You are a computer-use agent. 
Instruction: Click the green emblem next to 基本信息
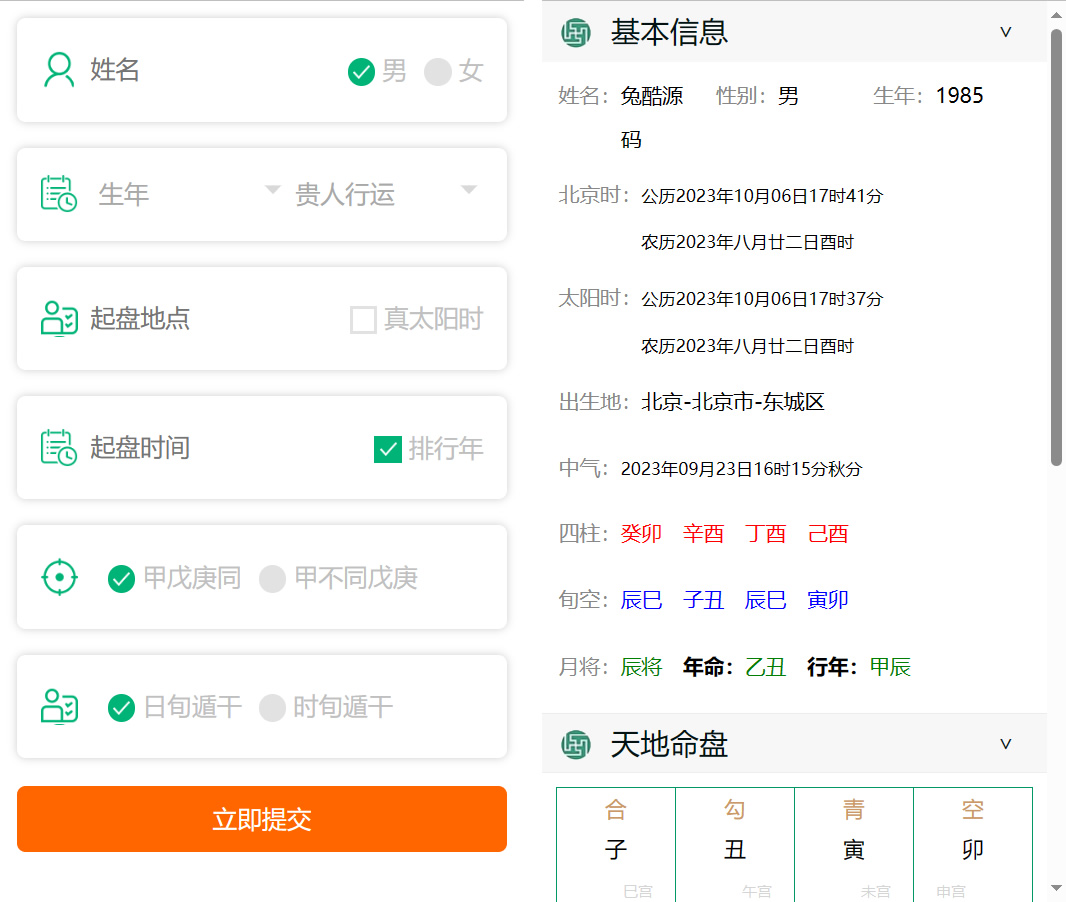(x=576, y=33)
